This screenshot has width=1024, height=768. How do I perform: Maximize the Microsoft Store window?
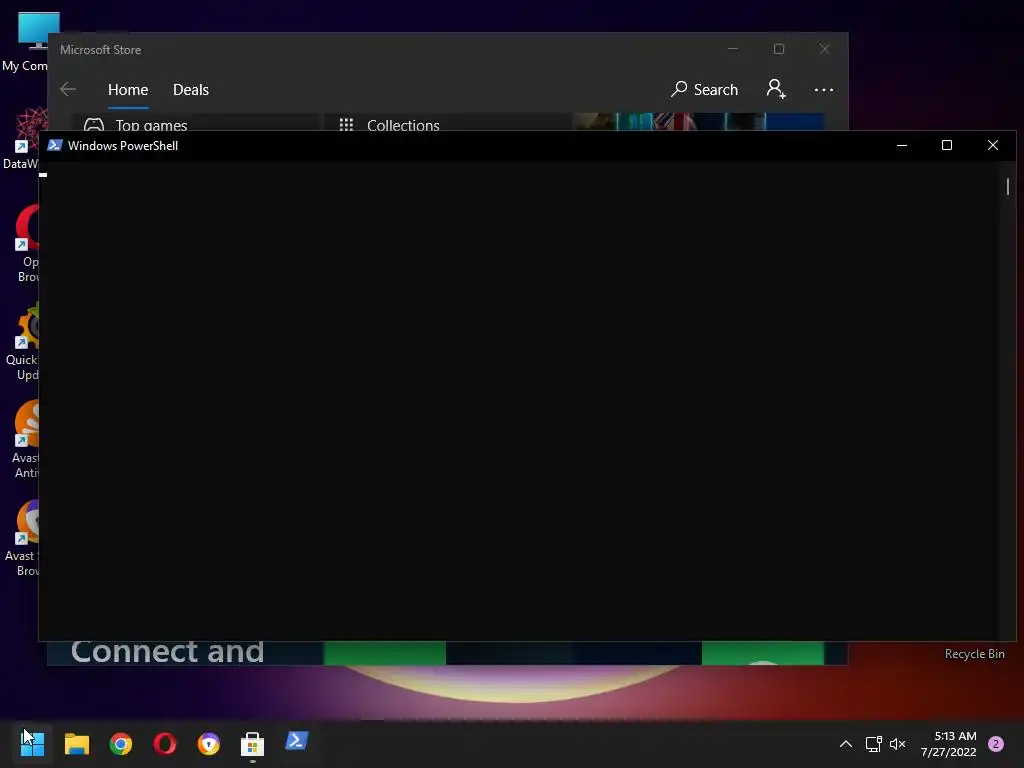(778, 49)
